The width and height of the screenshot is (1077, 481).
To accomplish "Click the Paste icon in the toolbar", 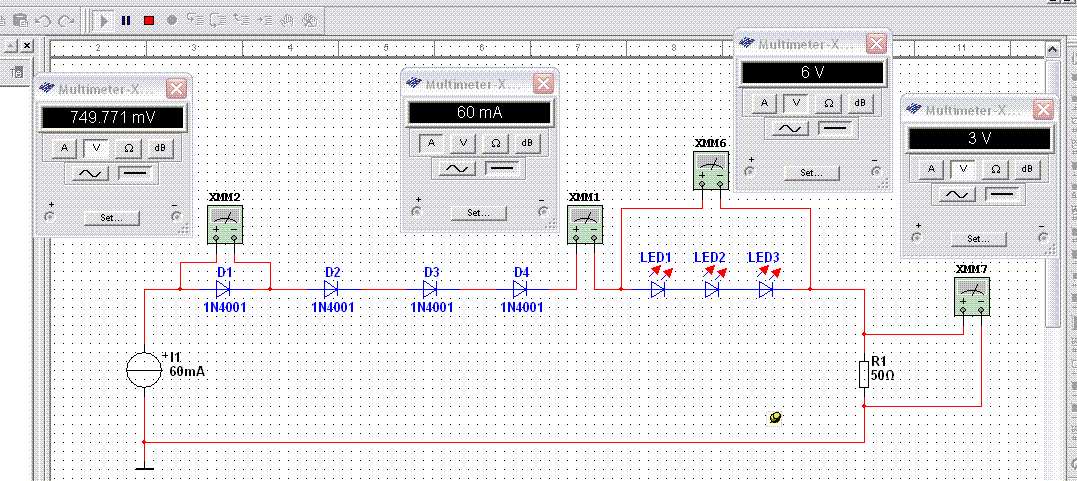I will [21, 21].
